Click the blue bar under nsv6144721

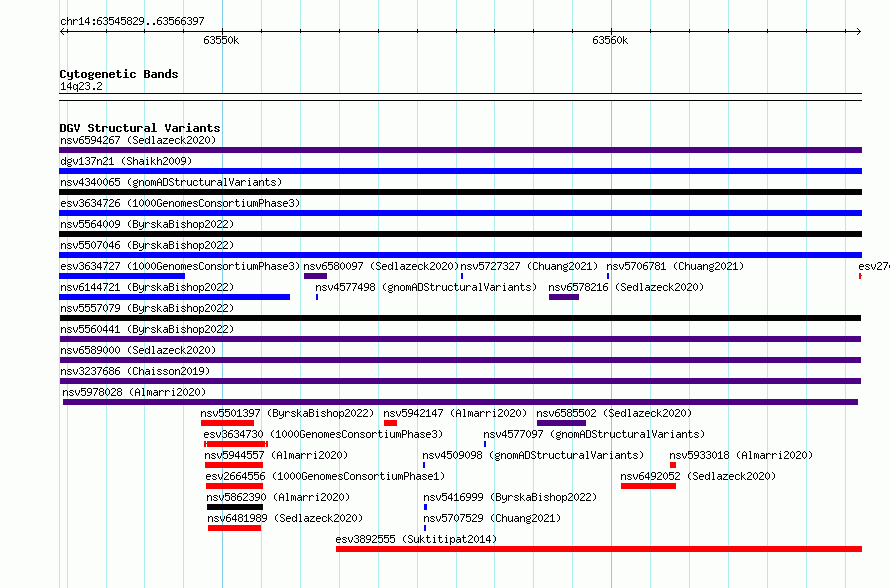174,297
